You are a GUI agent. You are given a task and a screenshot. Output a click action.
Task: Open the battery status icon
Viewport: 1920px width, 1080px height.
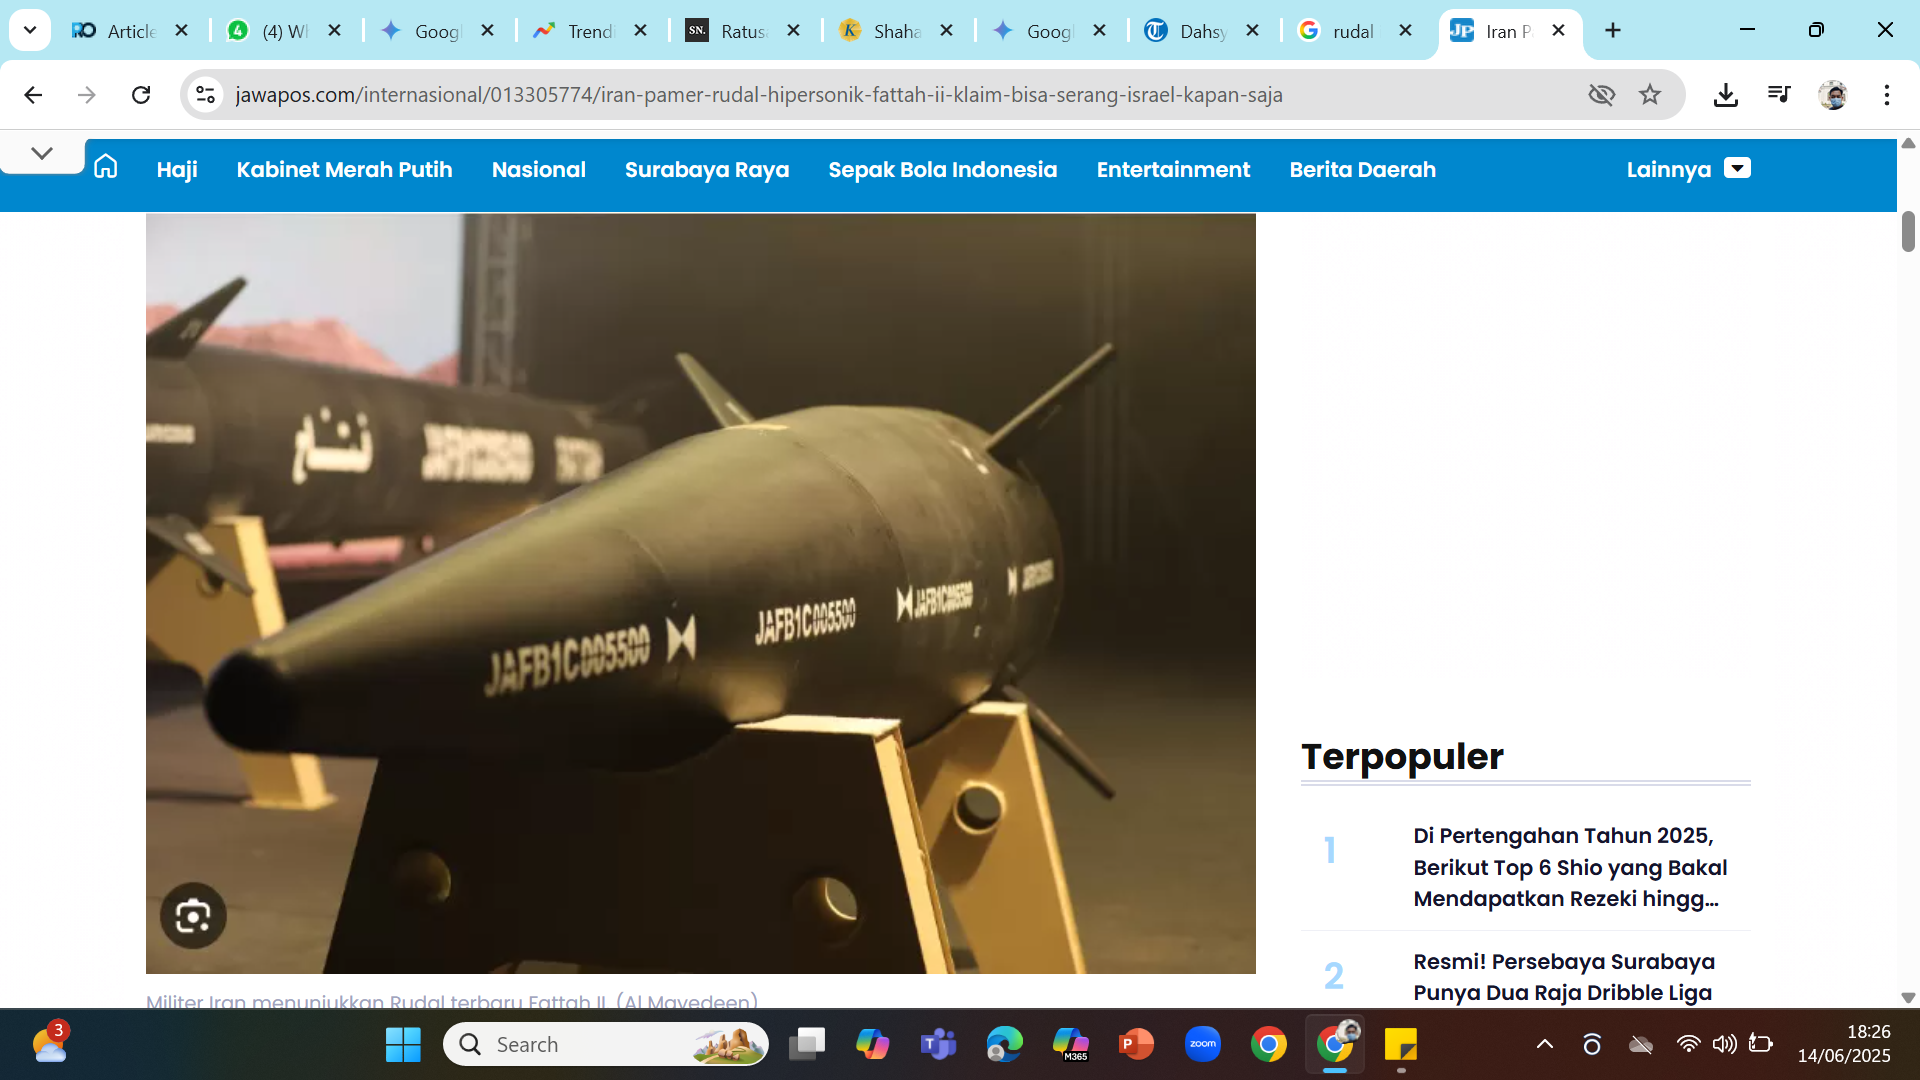[1760, 1045]
